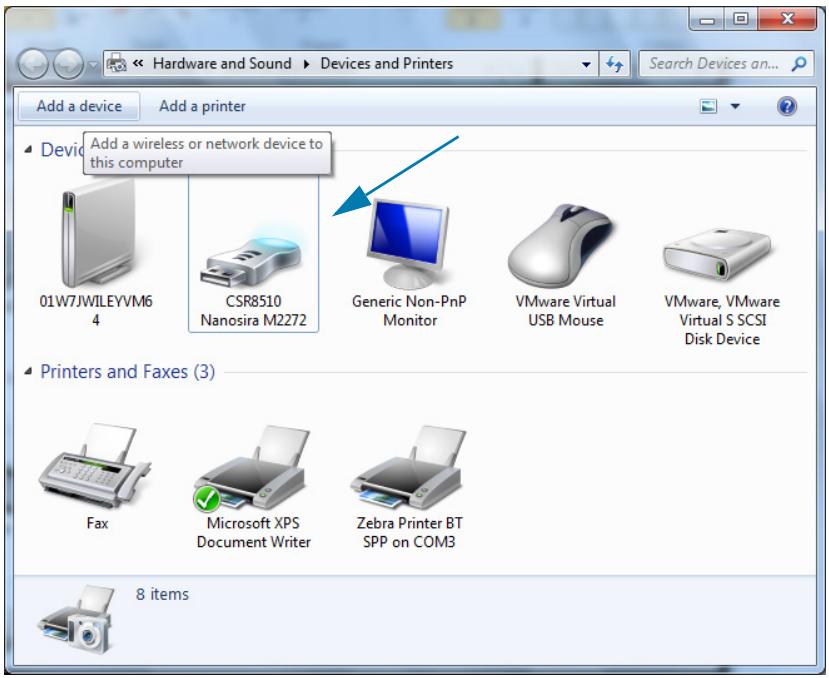
Task: Select the VMware Virtual USB Mouse icon
Action: point(563,246)
